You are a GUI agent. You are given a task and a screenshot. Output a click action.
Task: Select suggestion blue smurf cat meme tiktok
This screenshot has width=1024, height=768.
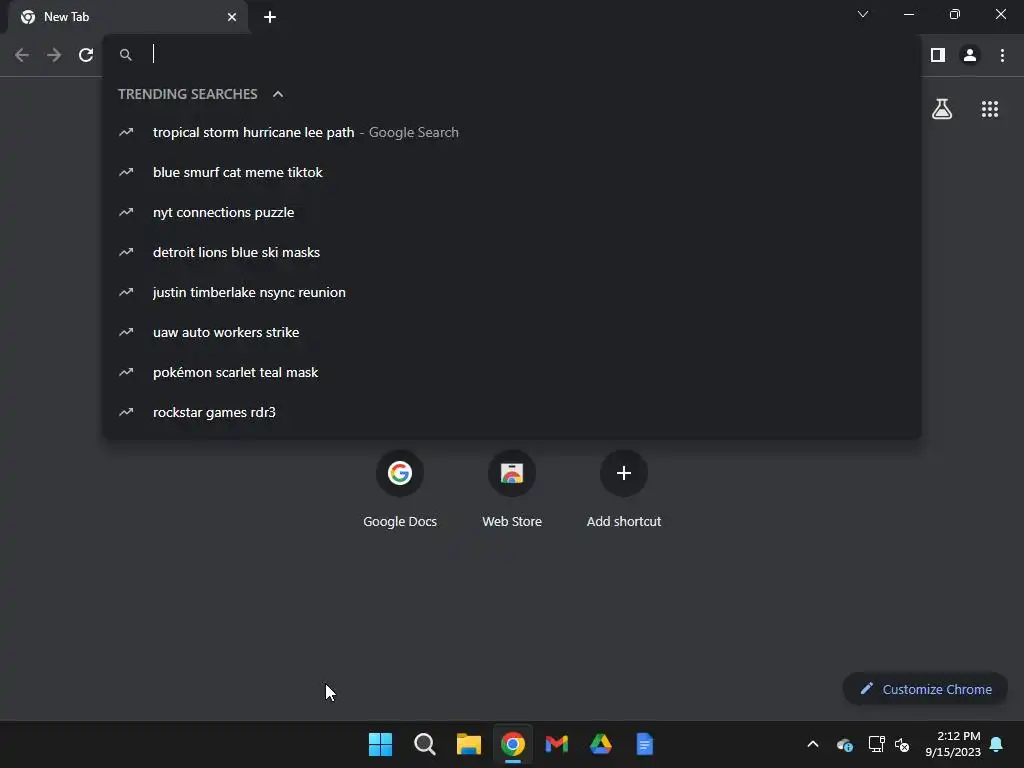pos(512,172)
